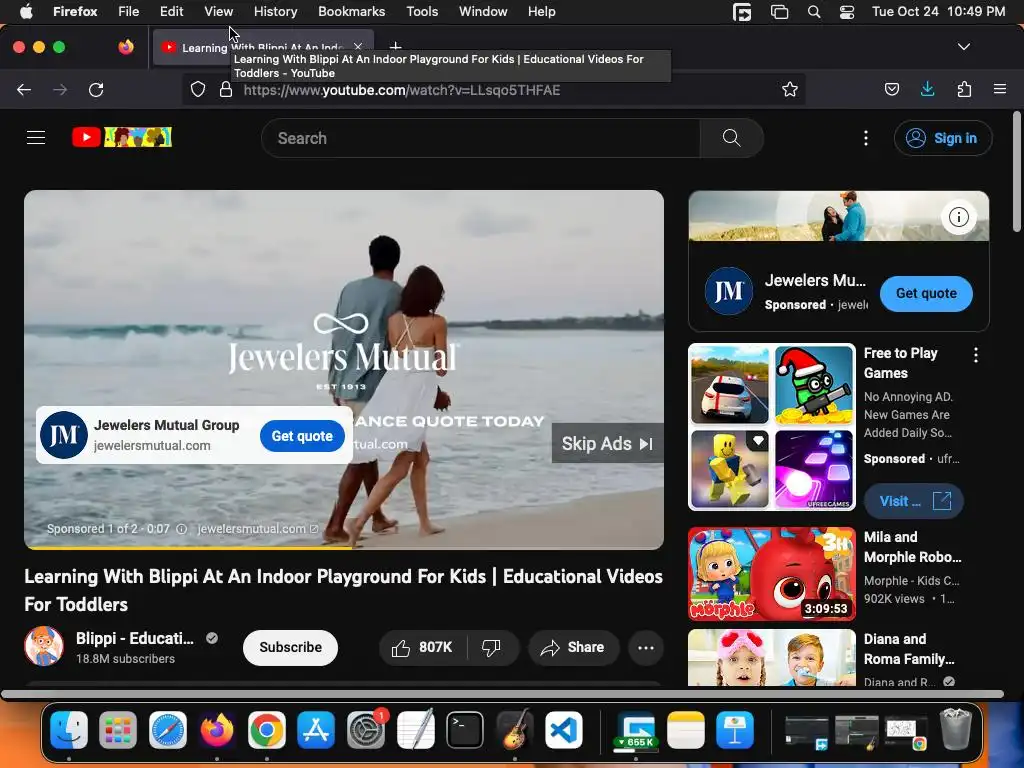
Task: Dislike the video with thumbs down
Action: pos(491,647)
